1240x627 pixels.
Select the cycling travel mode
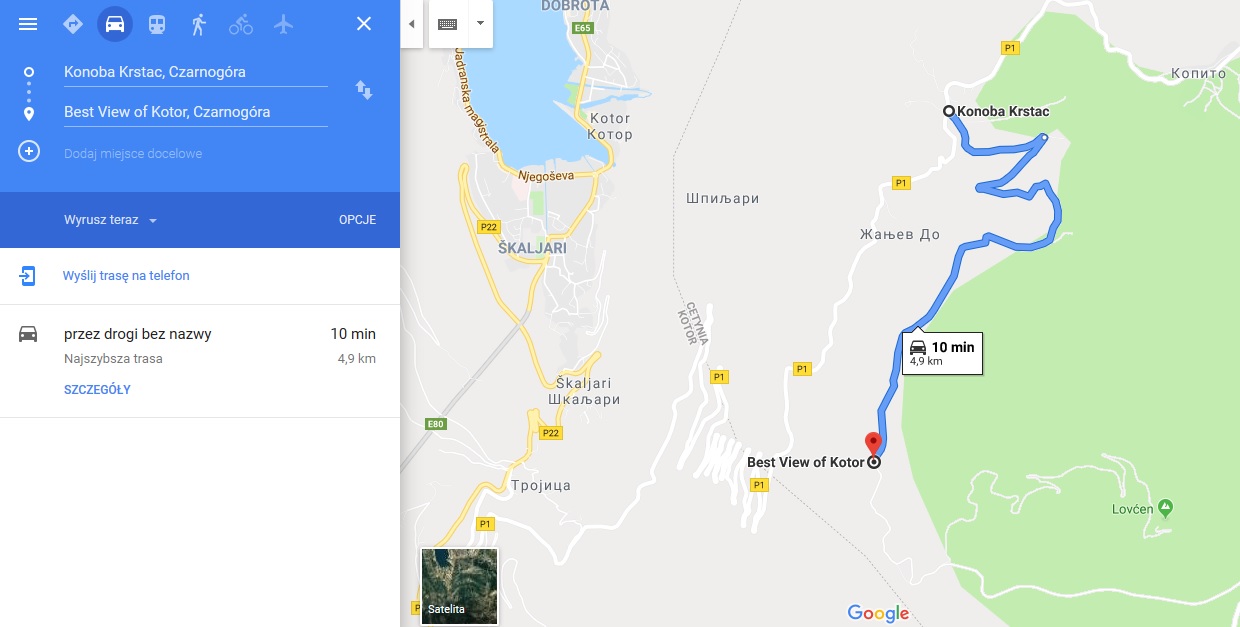point(241,24)
